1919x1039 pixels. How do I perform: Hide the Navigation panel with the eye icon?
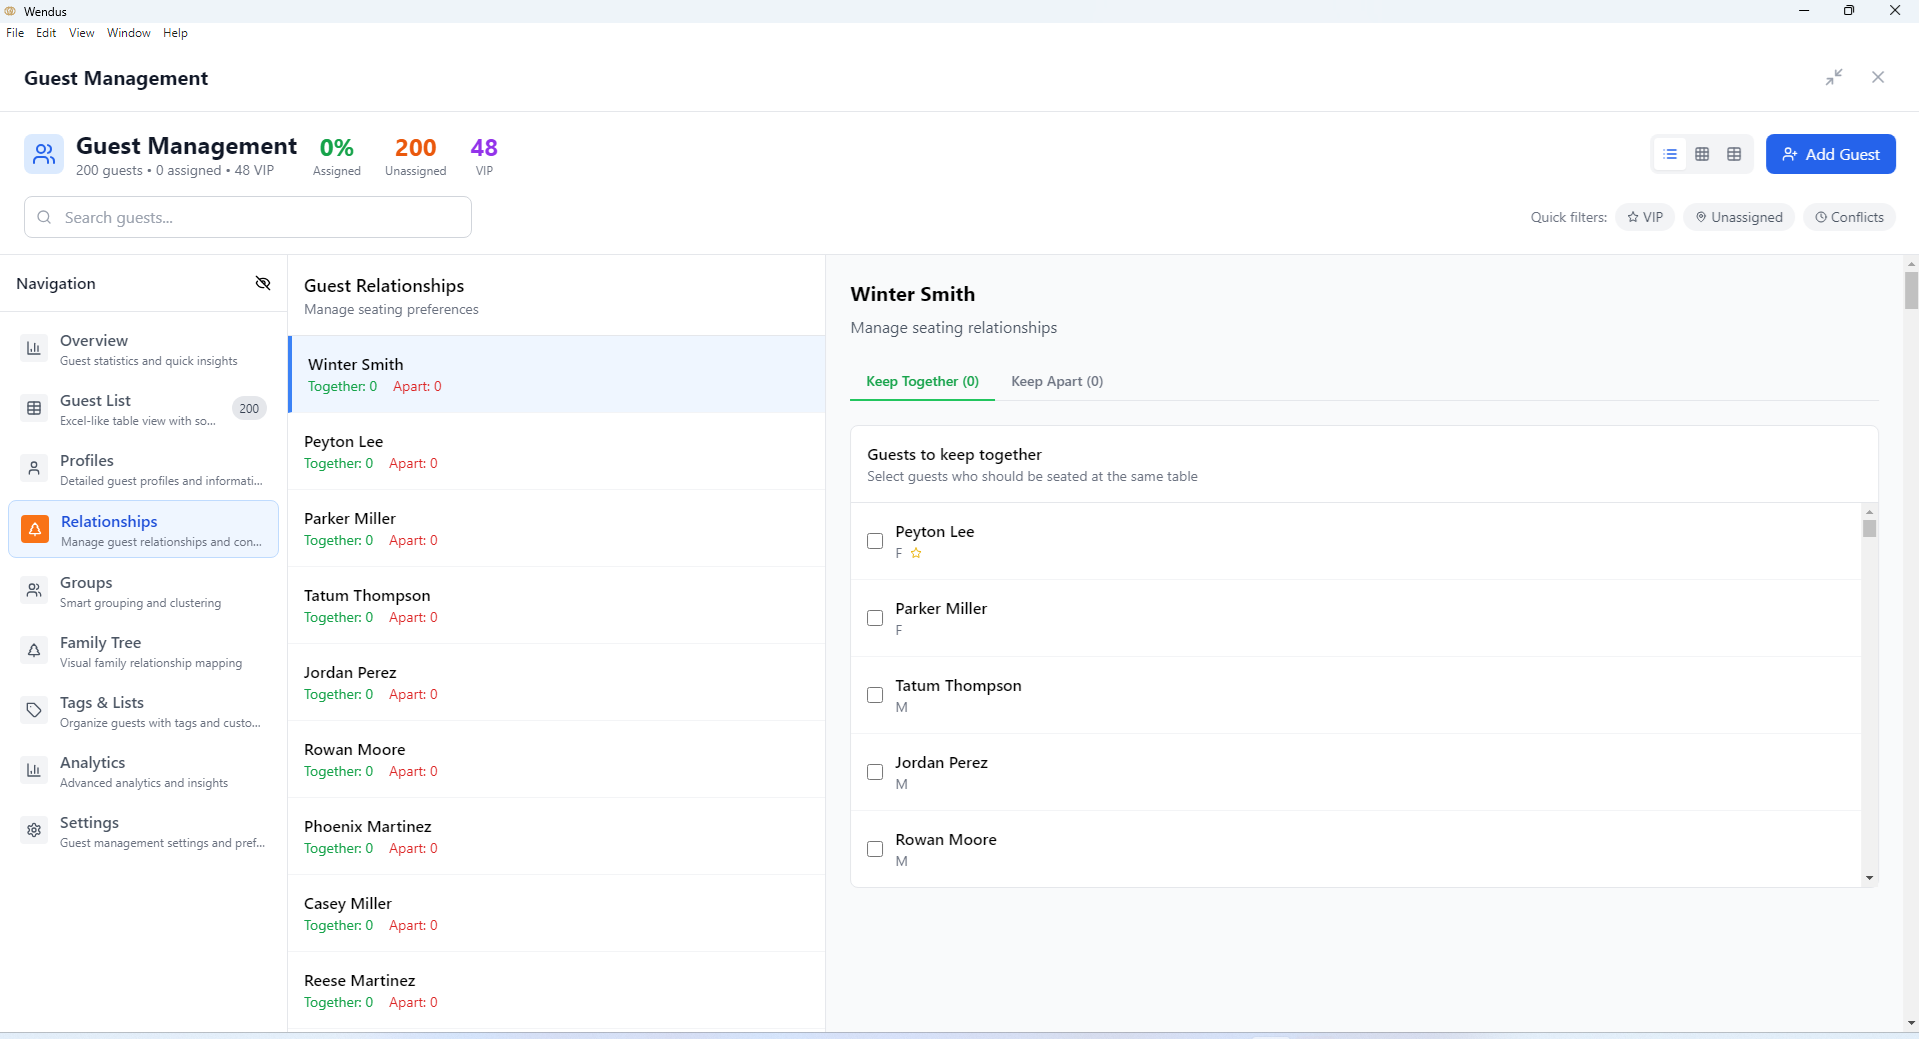click(263, 283)
